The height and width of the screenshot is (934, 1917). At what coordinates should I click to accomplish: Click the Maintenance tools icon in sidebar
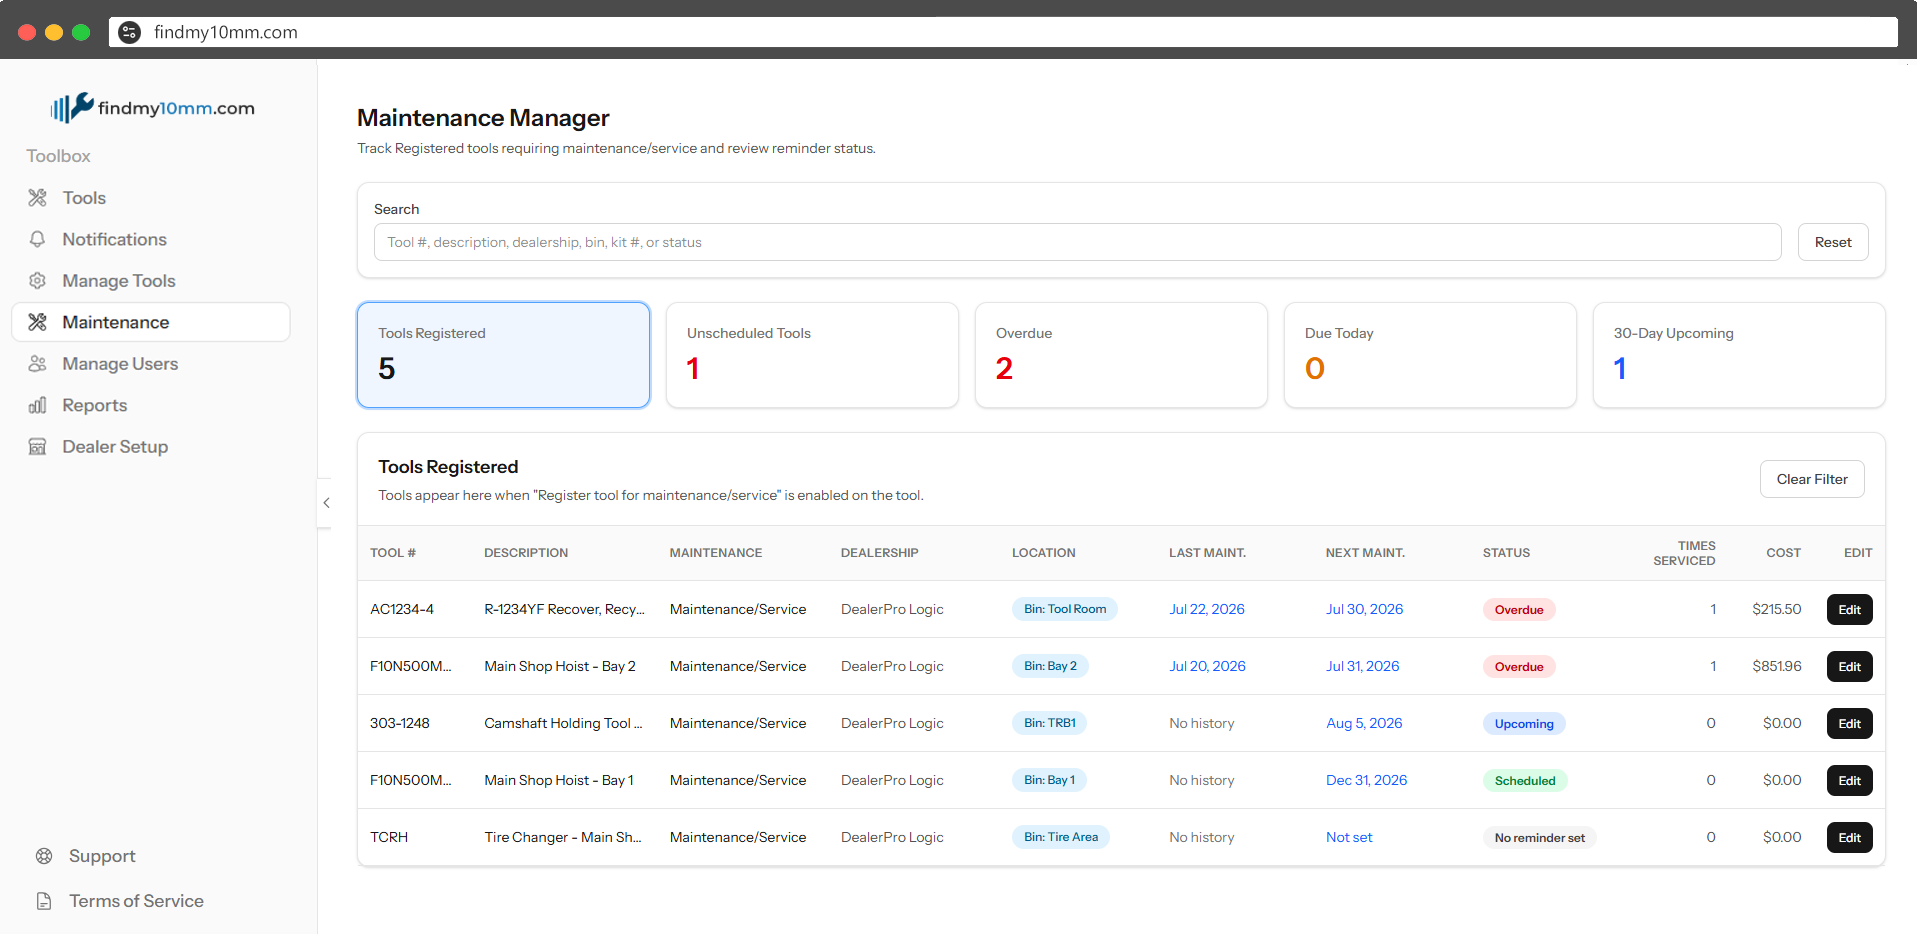tap(38, 322)
